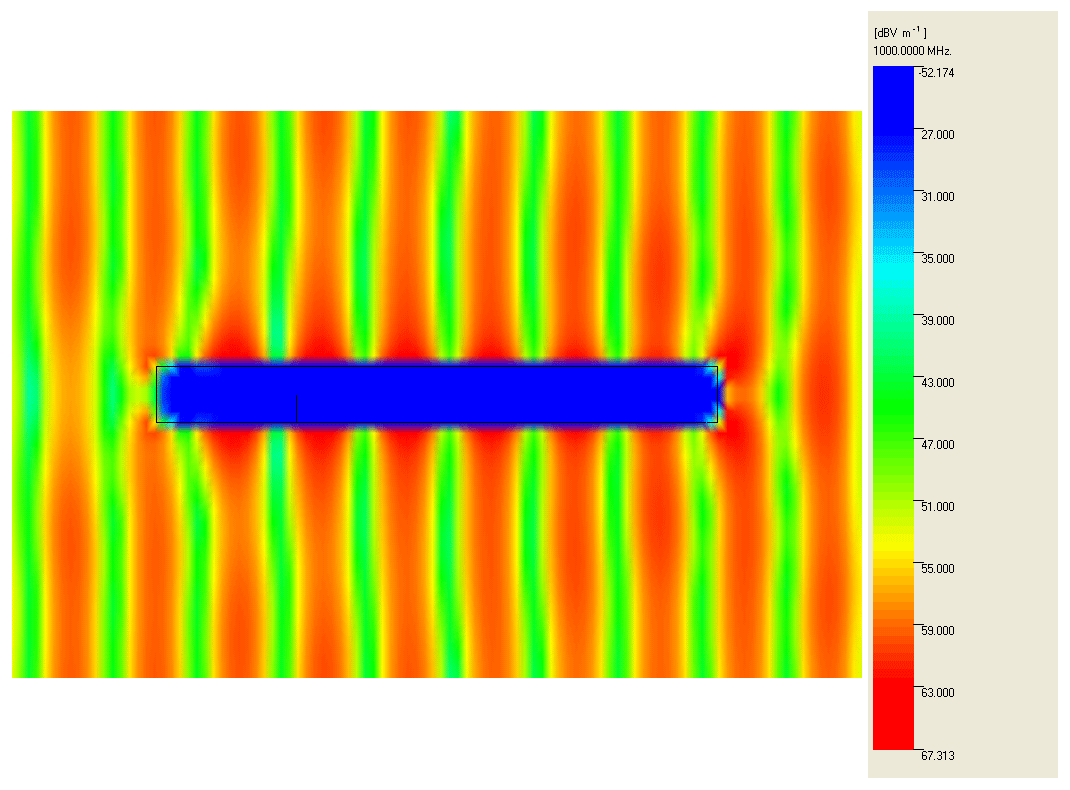
Task: Select the 51.000 legend tick label
Action: [937, 506]
